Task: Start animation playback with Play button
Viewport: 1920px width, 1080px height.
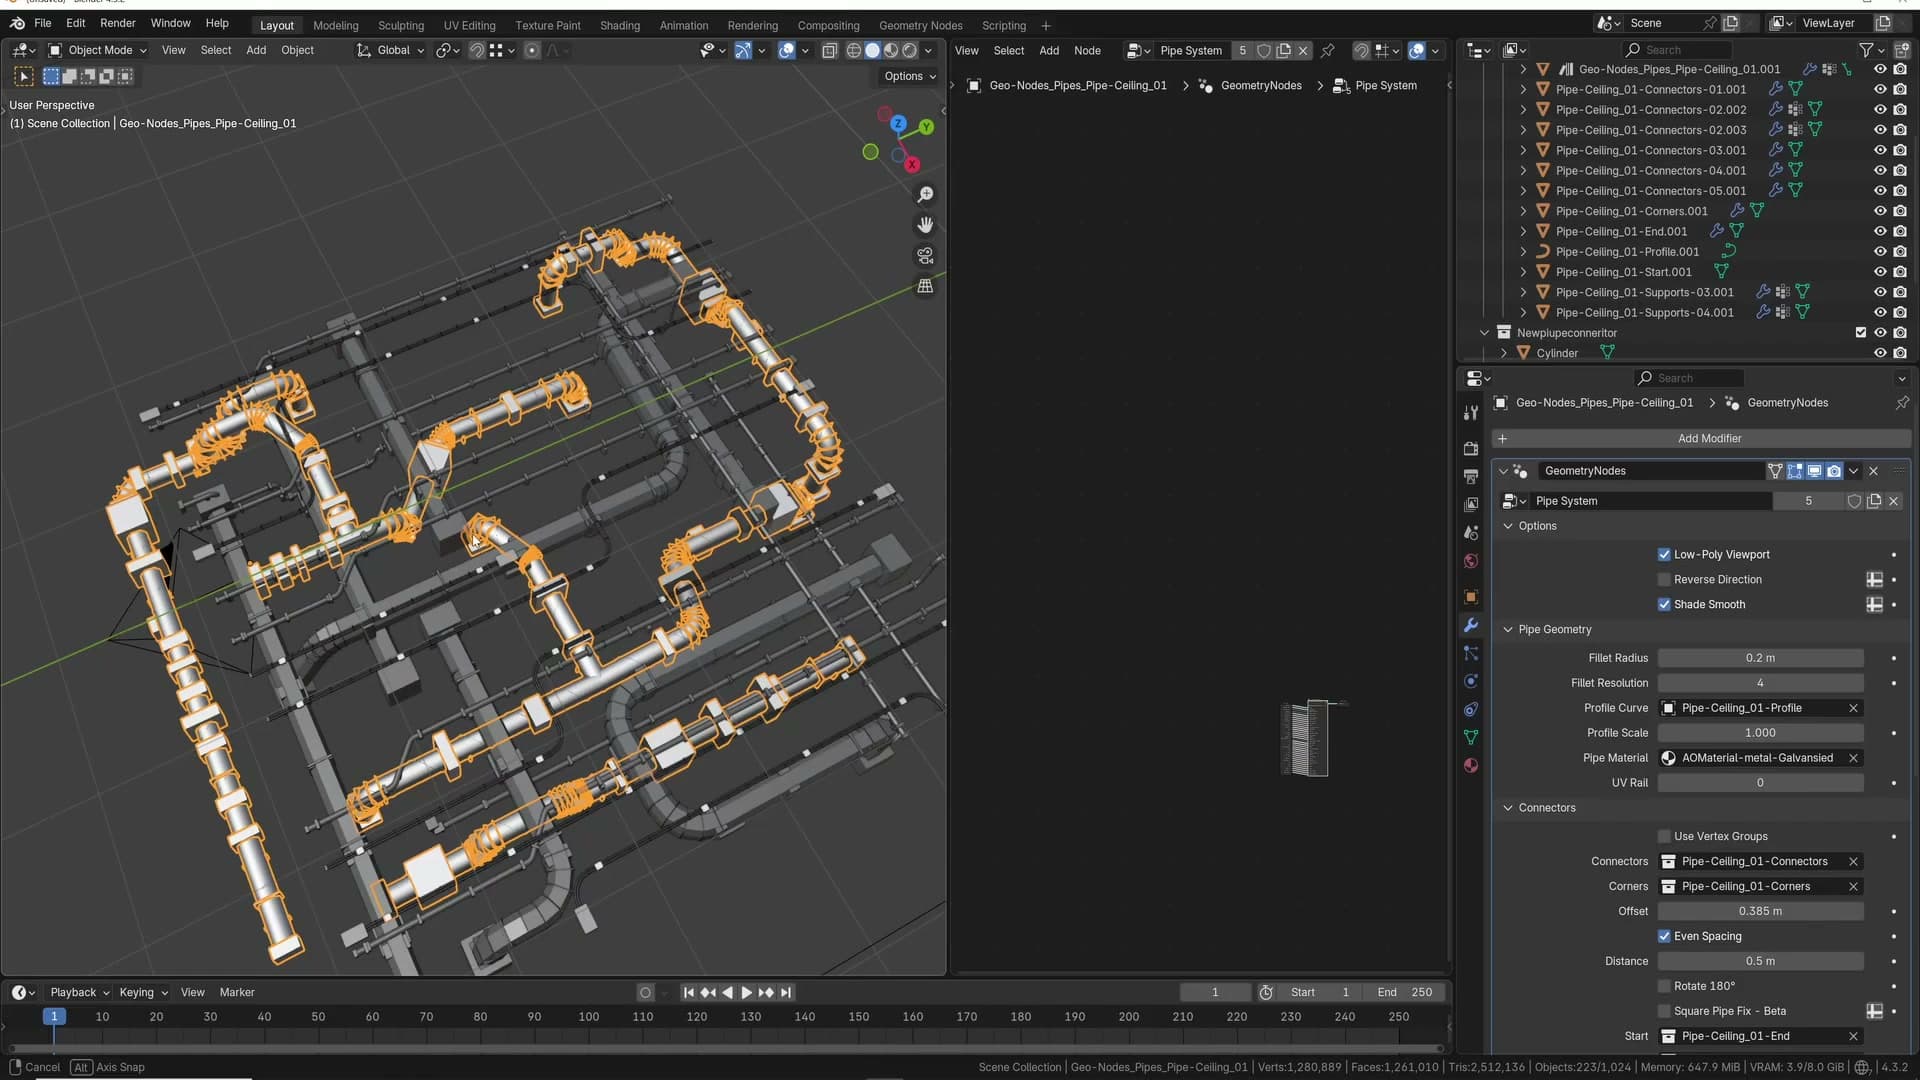Action: pos(746,993)
